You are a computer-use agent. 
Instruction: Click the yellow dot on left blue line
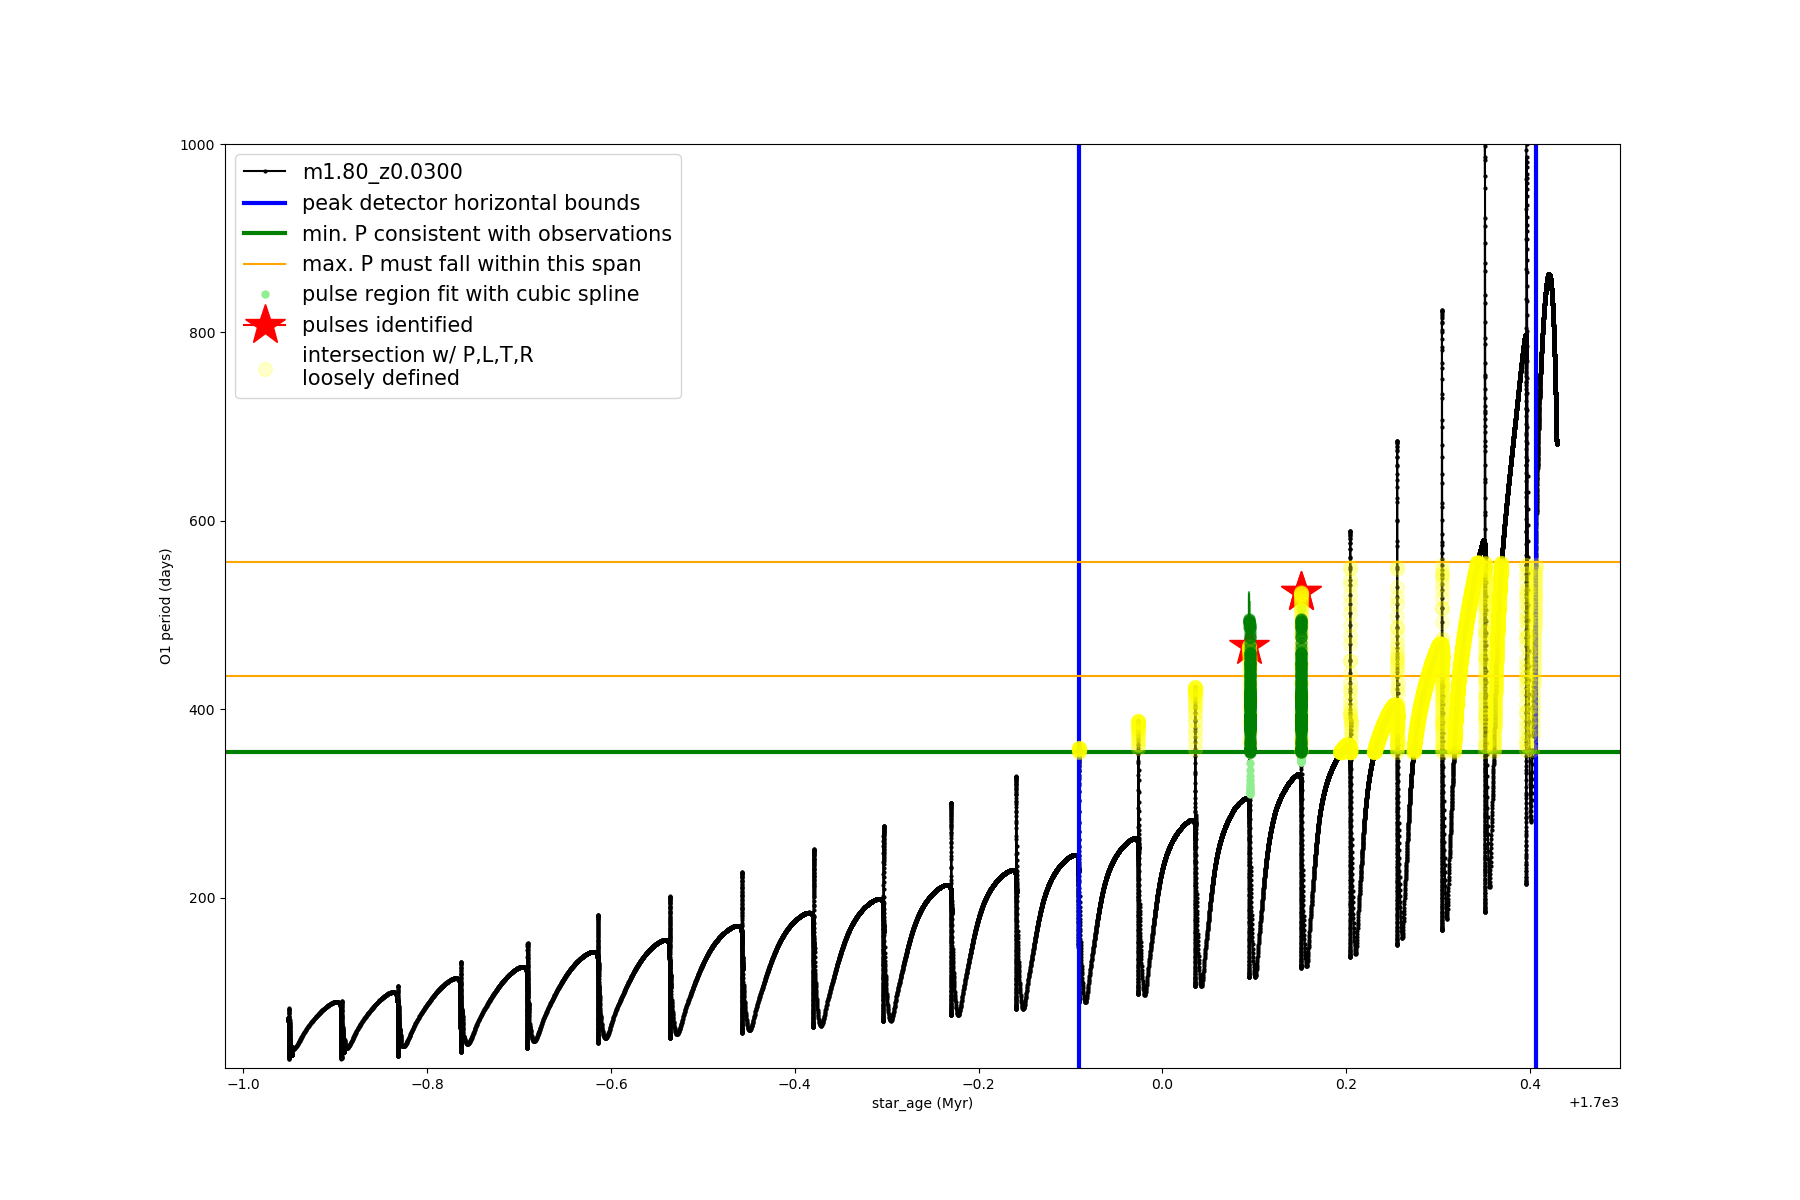(x=1079, y=750)
